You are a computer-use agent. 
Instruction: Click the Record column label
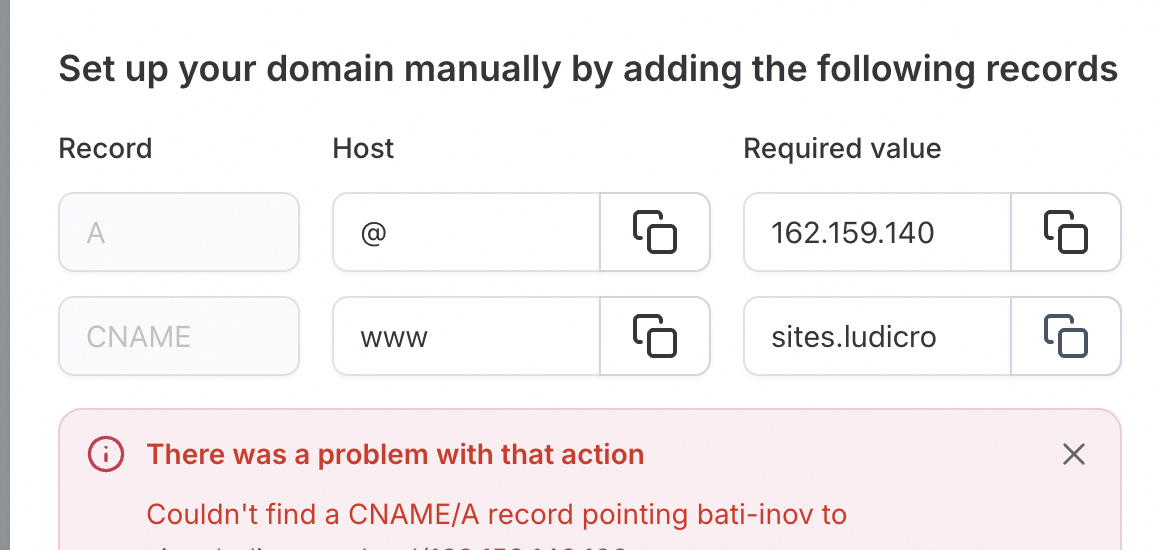click(x=105, y=149)
